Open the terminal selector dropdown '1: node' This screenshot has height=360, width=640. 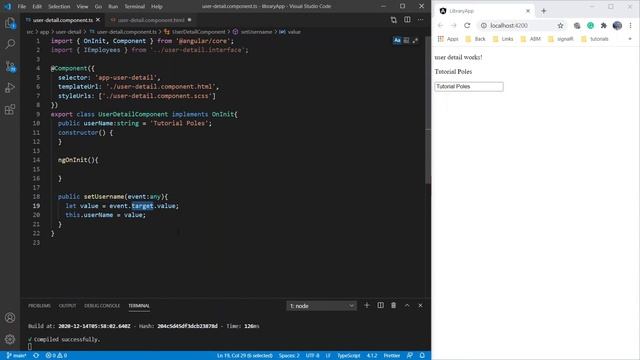pos(321,306)
